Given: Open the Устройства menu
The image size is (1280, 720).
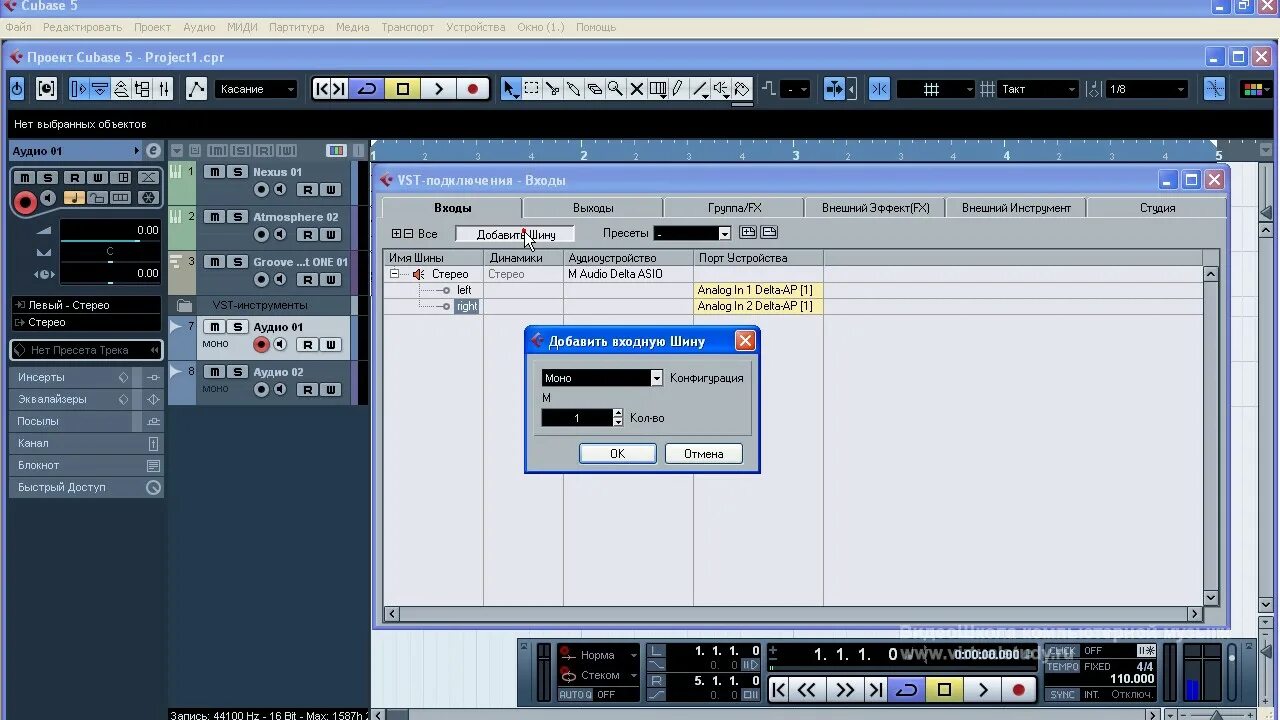Looking at the screenshot, I should (x=476, y=27).
